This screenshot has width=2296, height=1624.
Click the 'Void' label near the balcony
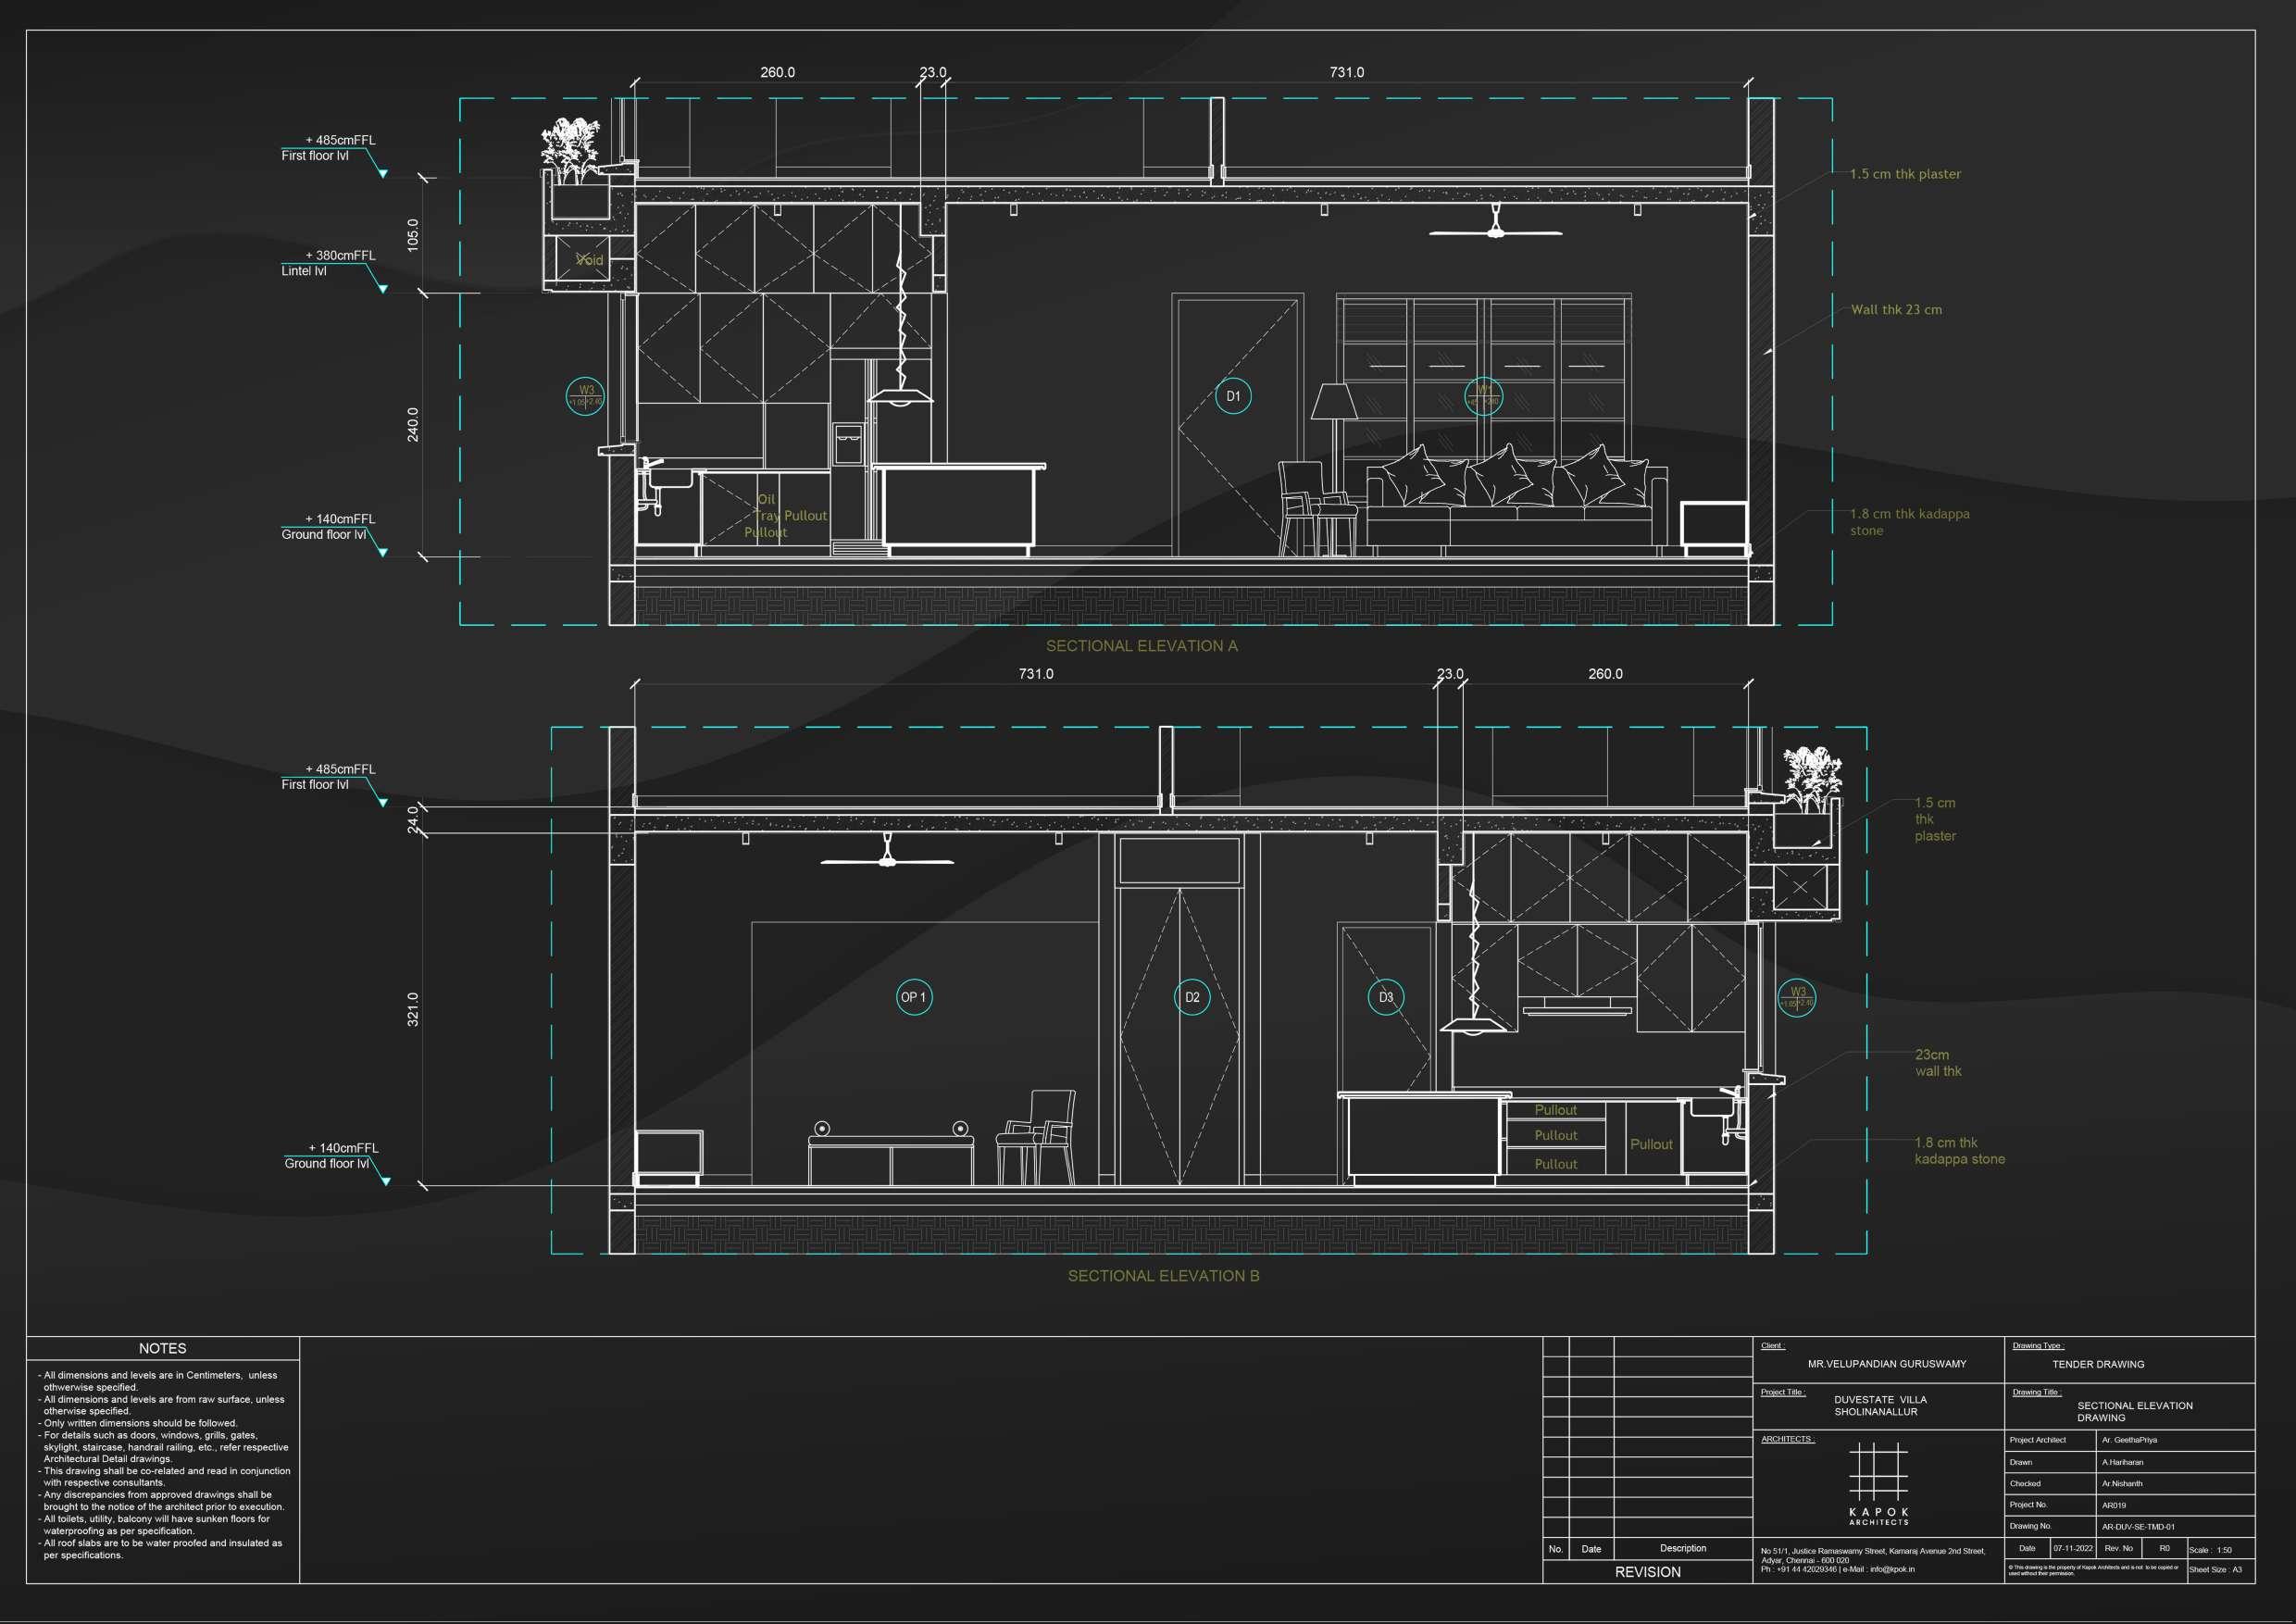pos(590,260)
